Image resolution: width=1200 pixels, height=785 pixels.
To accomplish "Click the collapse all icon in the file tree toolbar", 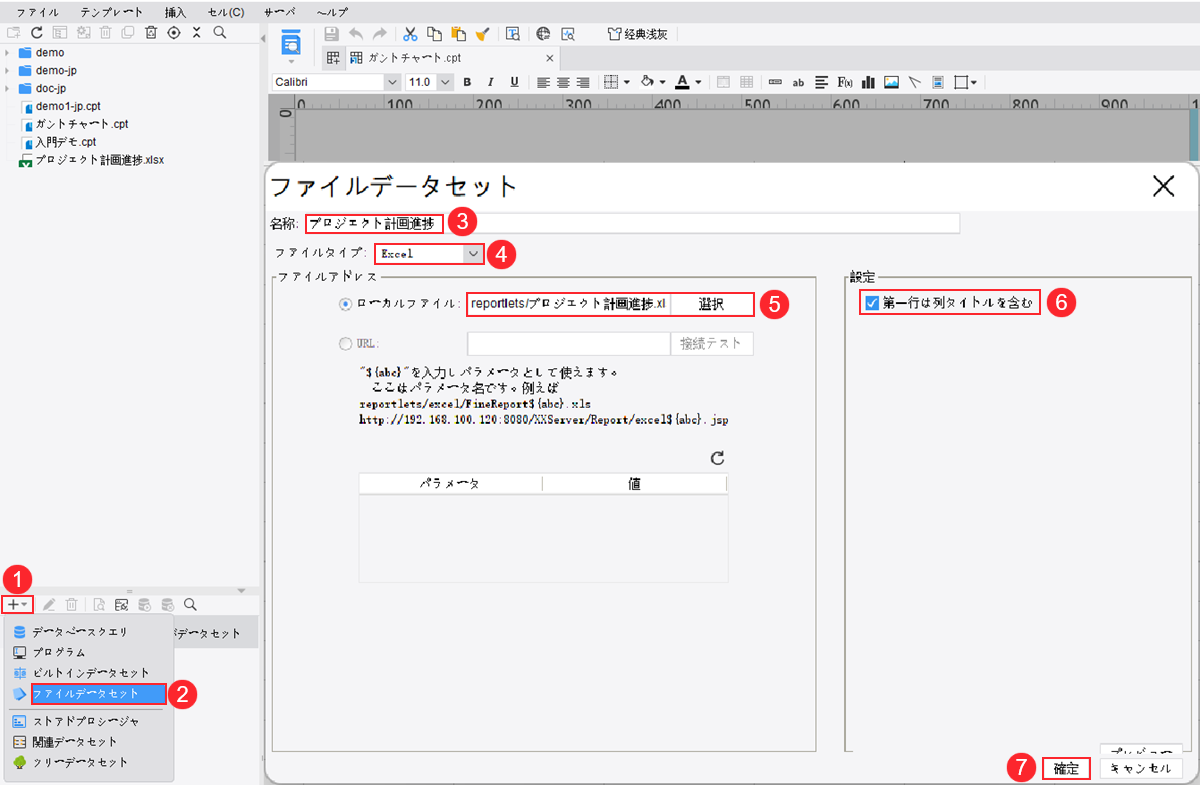I will [x=197, y=32].
